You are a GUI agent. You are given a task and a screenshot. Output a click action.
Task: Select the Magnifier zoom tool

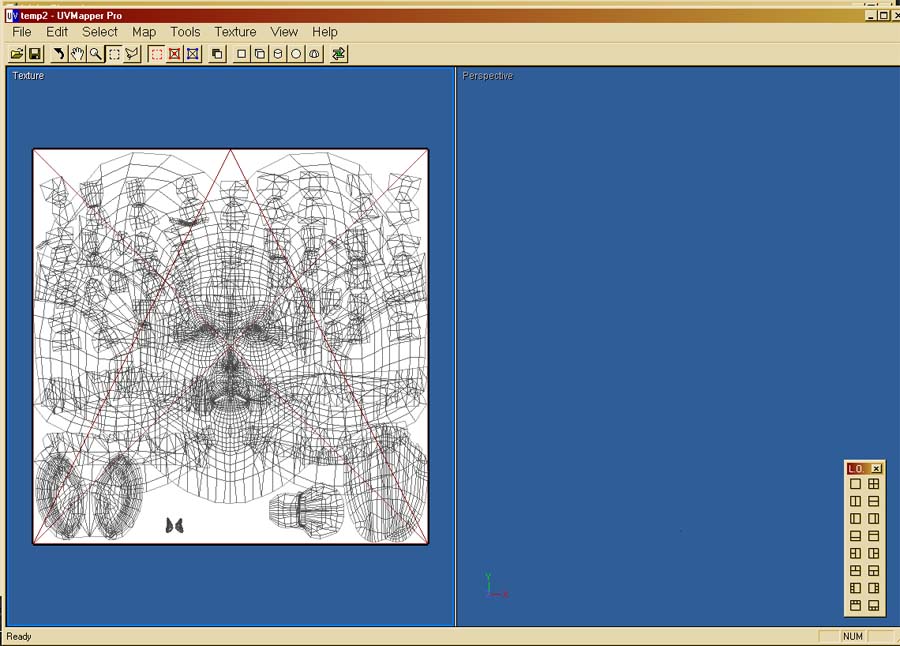pyautogui.click(x=95, y=53)
